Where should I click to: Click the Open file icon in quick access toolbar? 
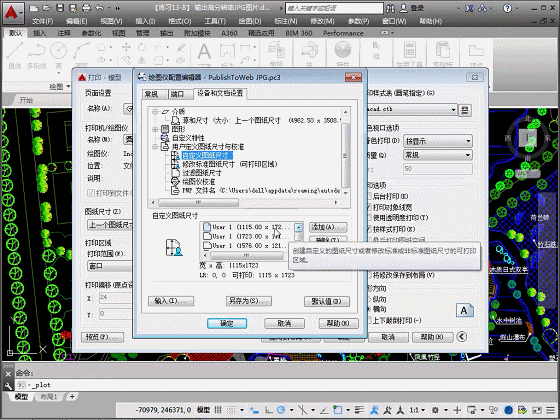[x=46, y=8]
